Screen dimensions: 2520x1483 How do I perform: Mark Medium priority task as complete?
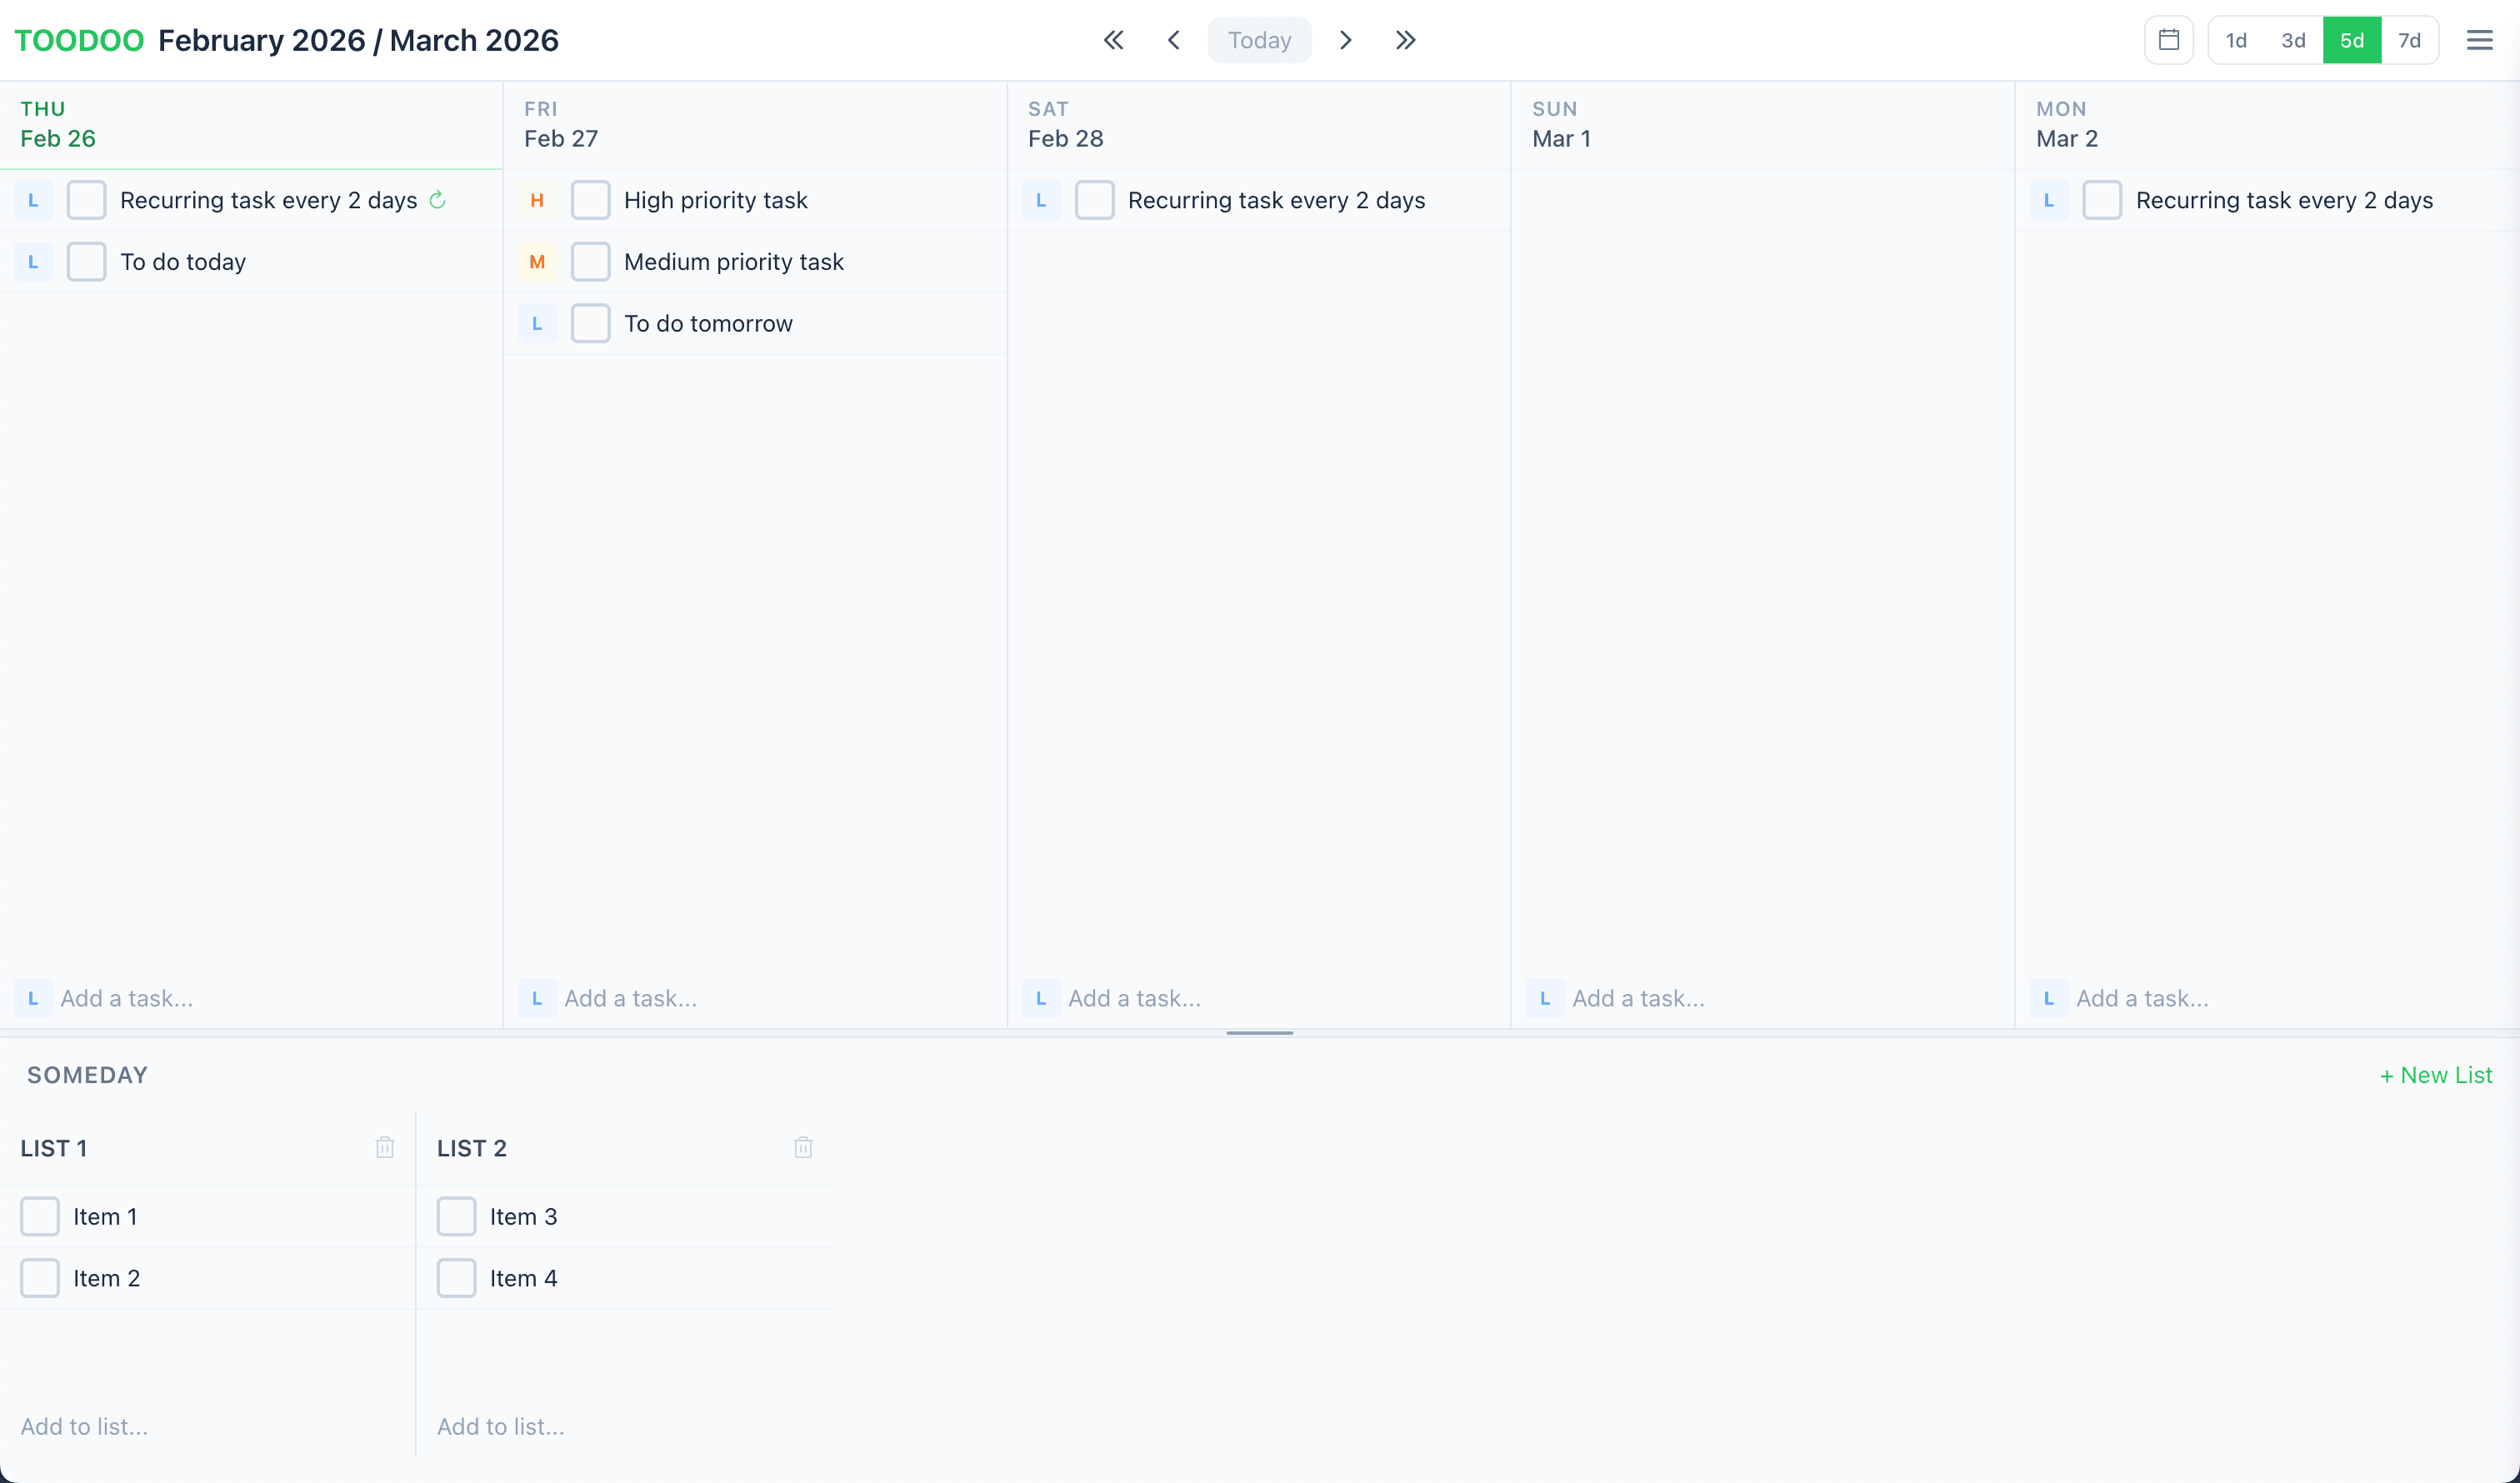coord(590,262)
